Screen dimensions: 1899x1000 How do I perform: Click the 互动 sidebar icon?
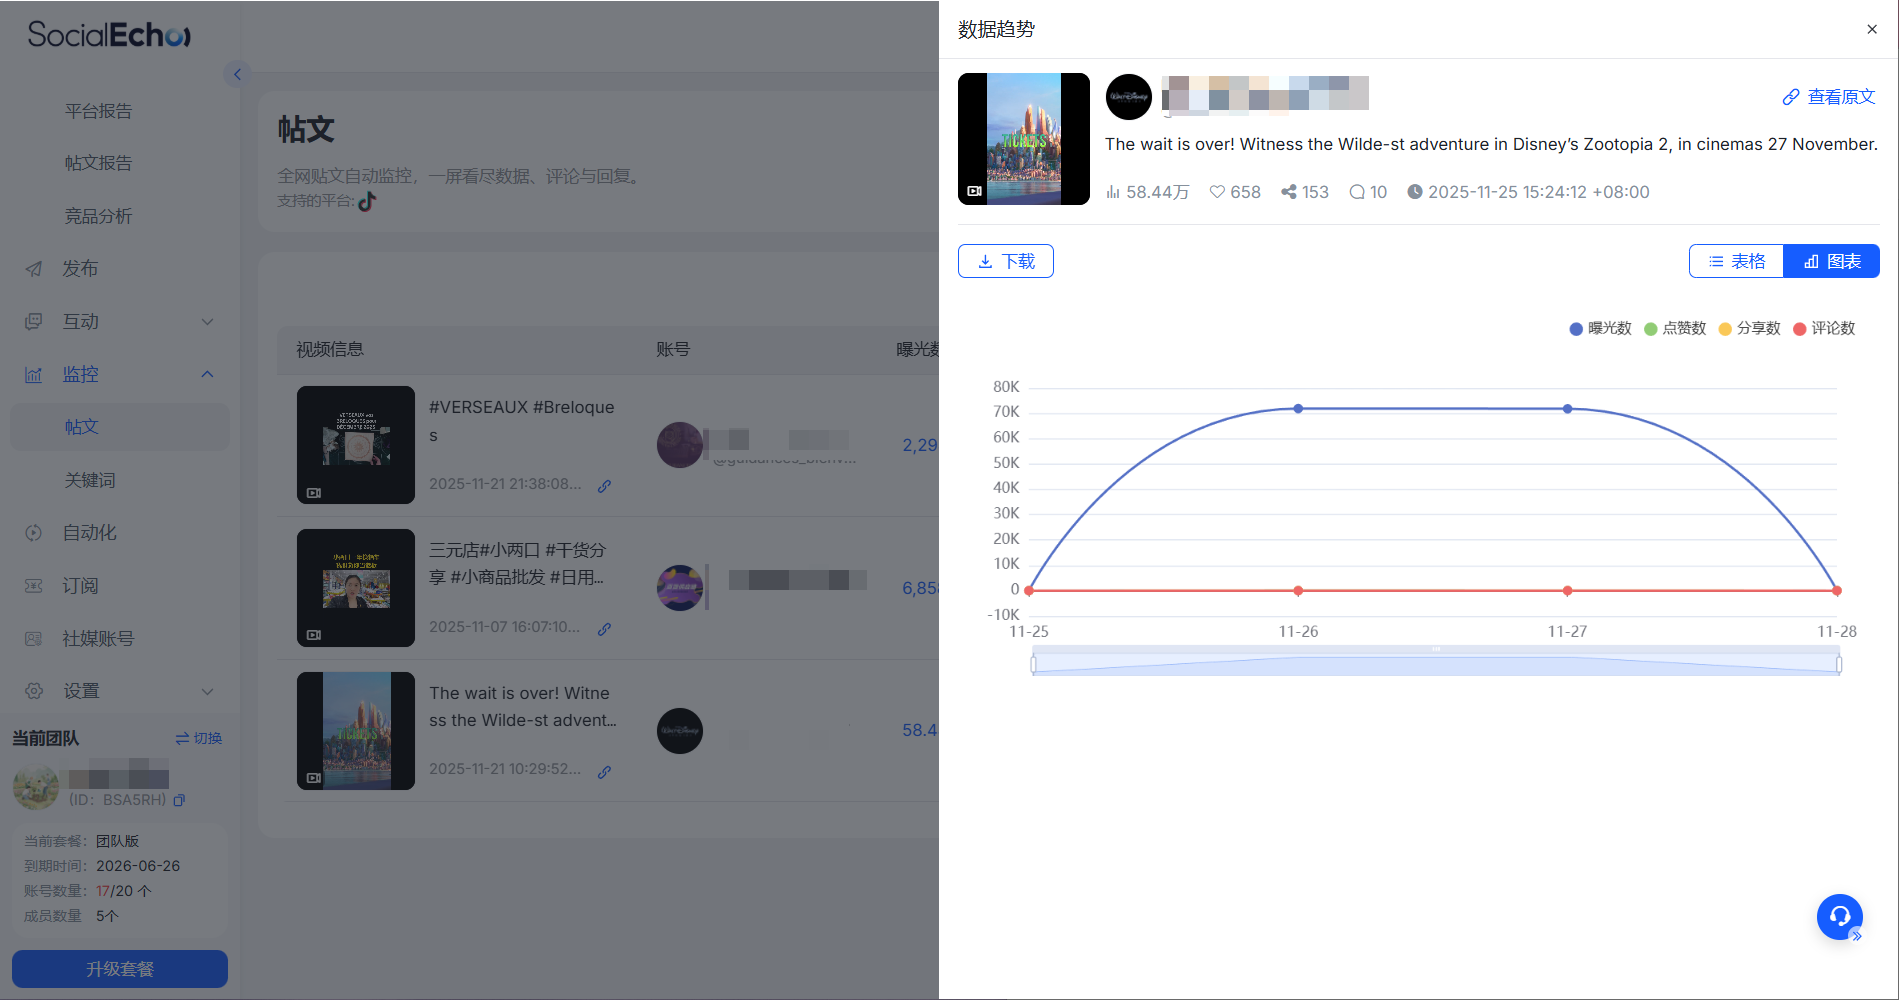click(x=34, y=322)
